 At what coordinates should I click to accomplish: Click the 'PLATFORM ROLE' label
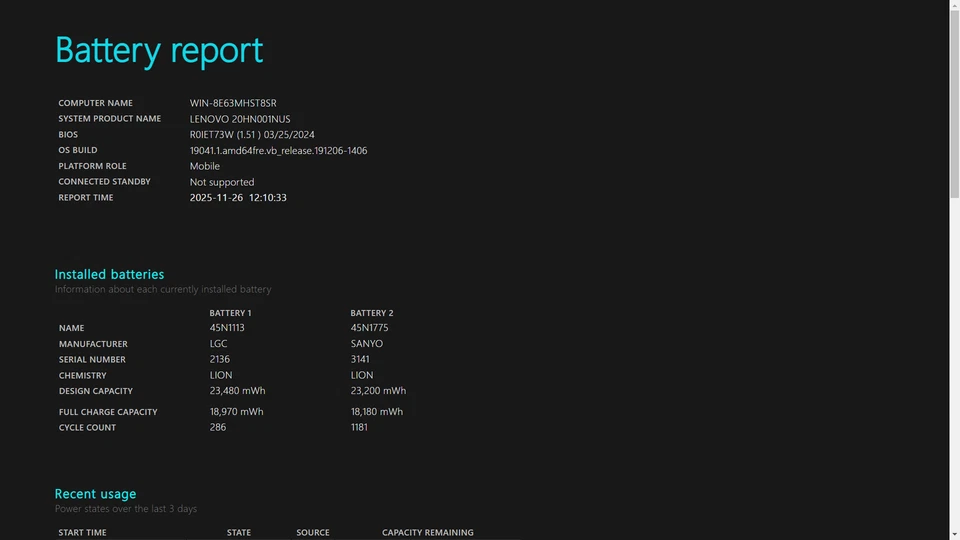[92, 166]
